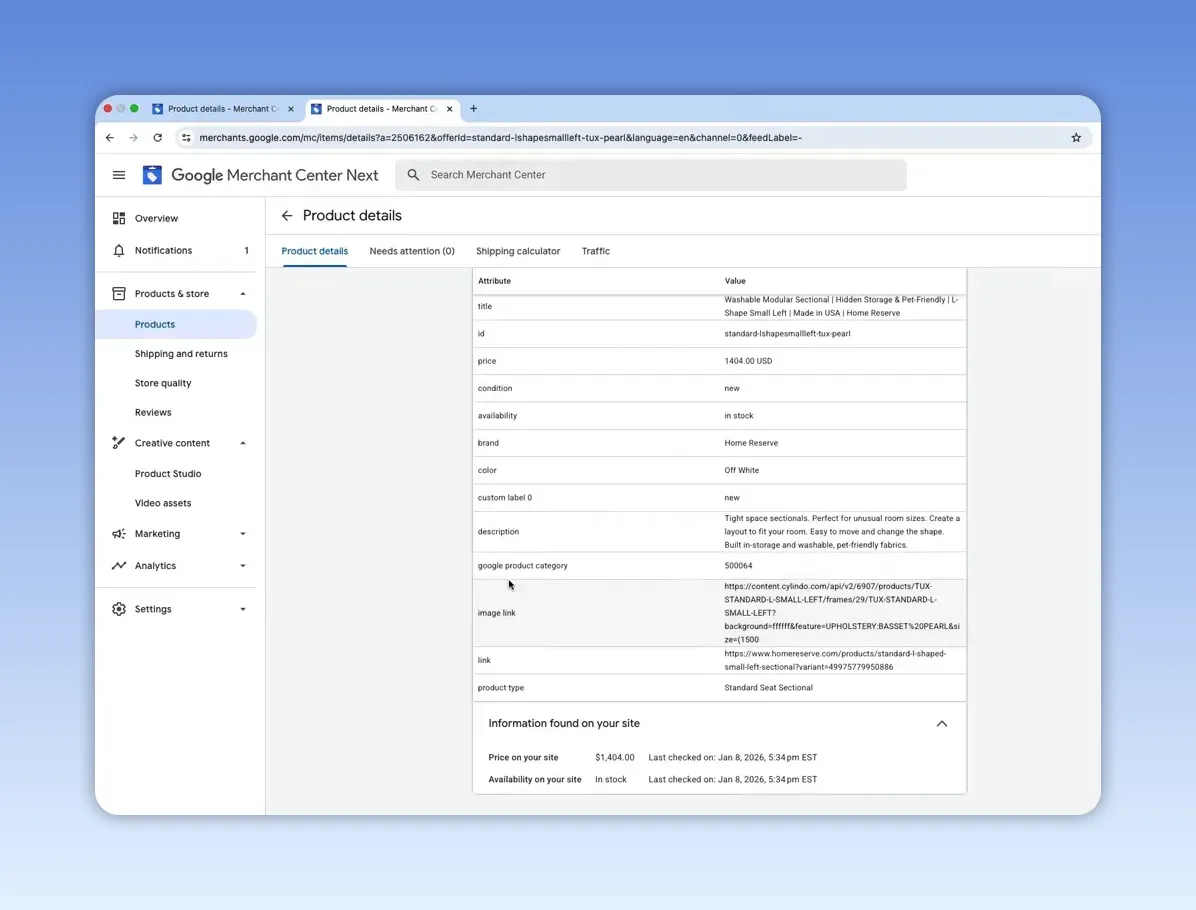Collapse the Products & store section
This screenshot has height=910, width=1196.
pos(243,294)
